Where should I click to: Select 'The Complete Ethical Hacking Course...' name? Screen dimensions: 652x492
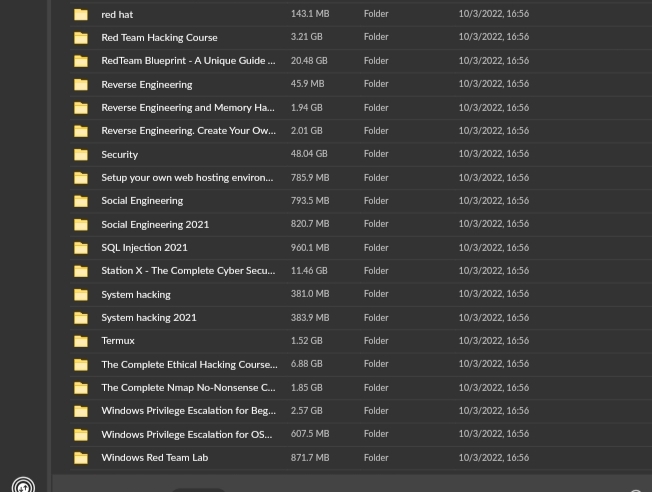tap(189, 365)
